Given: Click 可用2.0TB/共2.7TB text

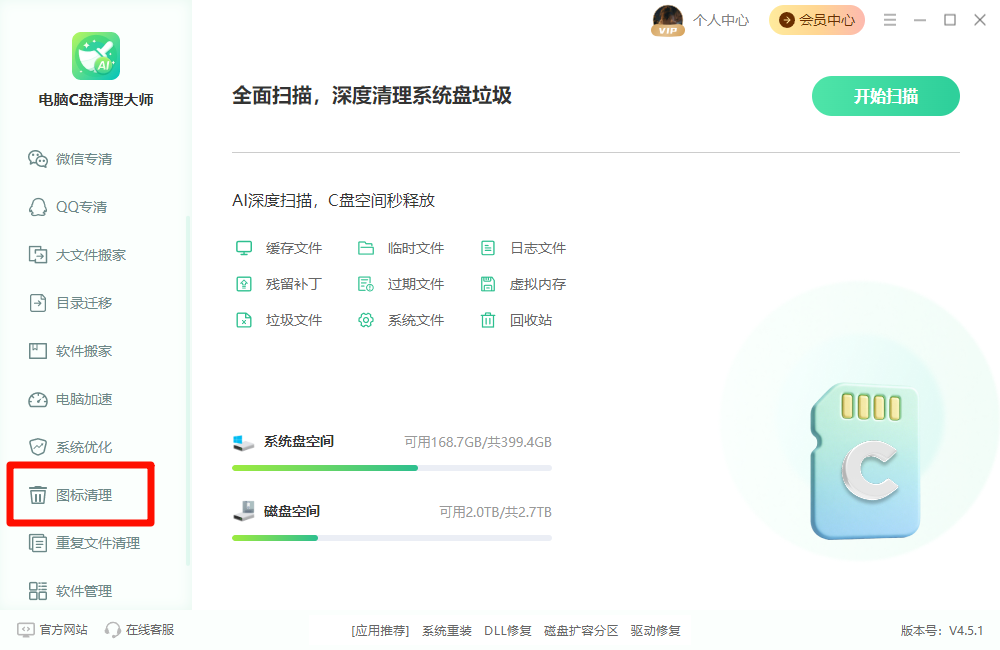Looking at the screenshot, I should (x=495, y=512).
